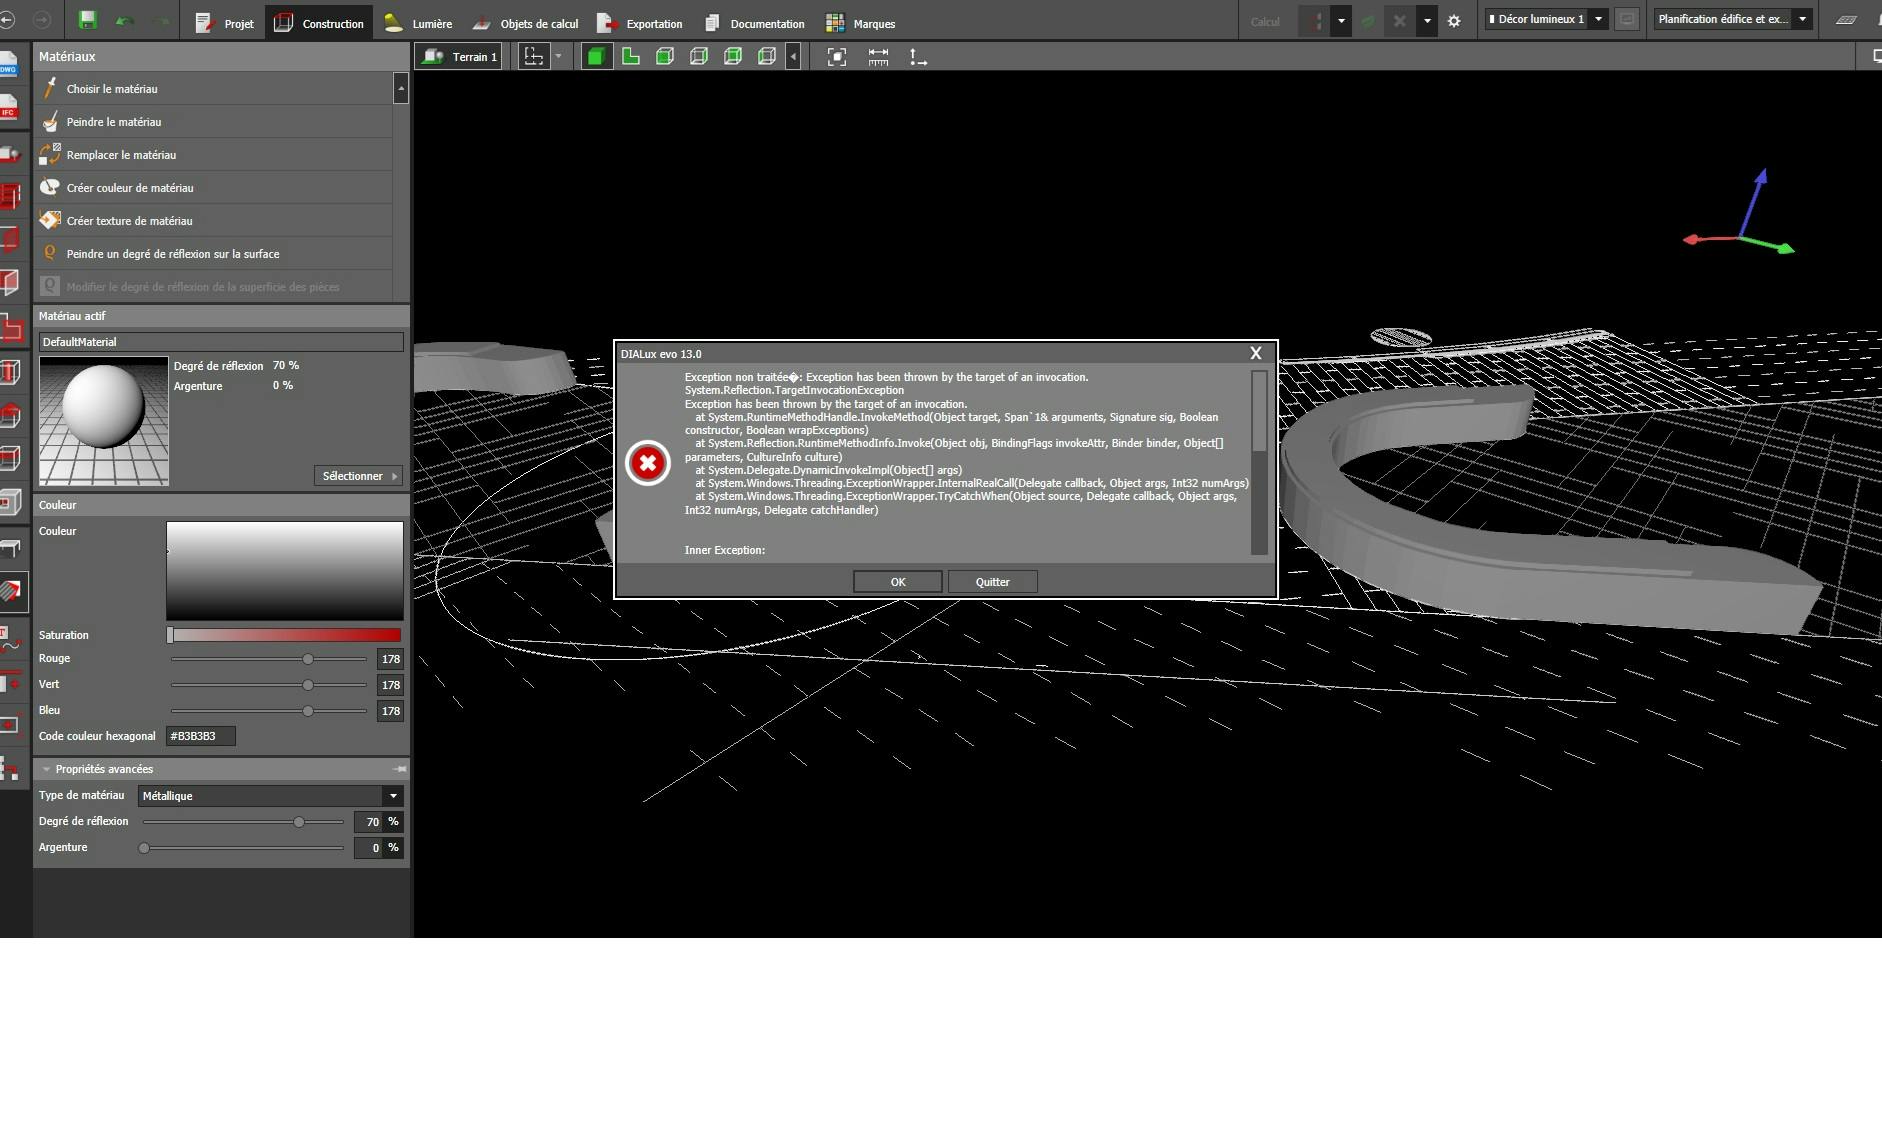The width and height of the screenshot is (1882, 1144).
Task: Click the error dialog vertical scrollbar
Action: click(x=1259, y=462)
